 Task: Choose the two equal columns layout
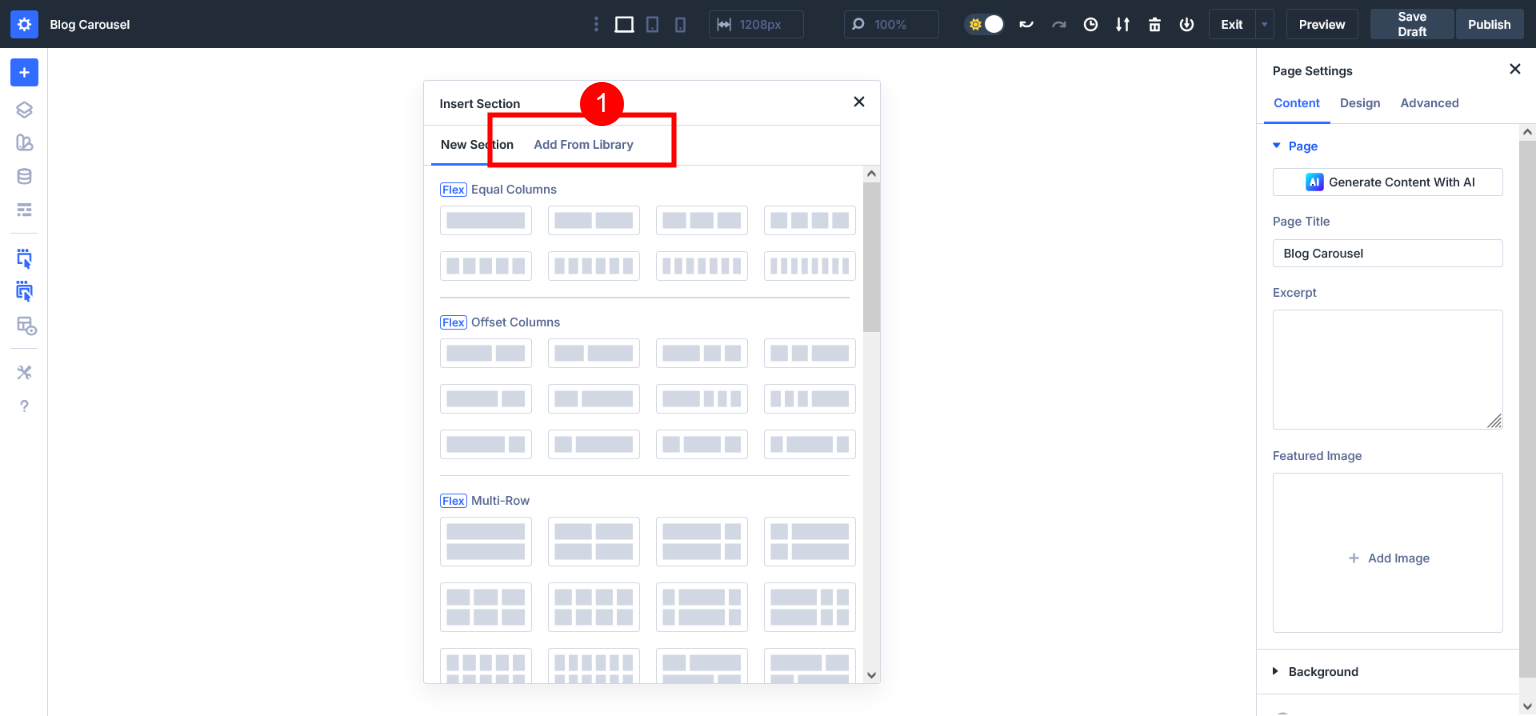pos(594,220)
